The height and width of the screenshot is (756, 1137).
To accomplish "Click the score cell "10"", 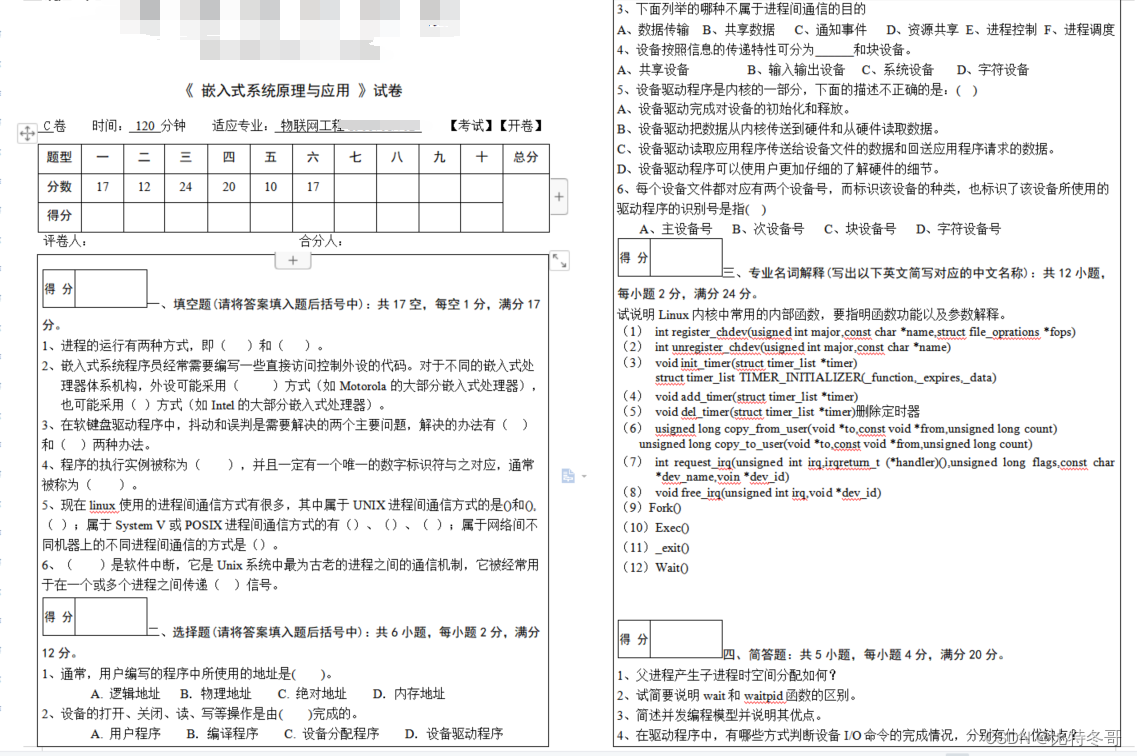I will tap(270, 187).
